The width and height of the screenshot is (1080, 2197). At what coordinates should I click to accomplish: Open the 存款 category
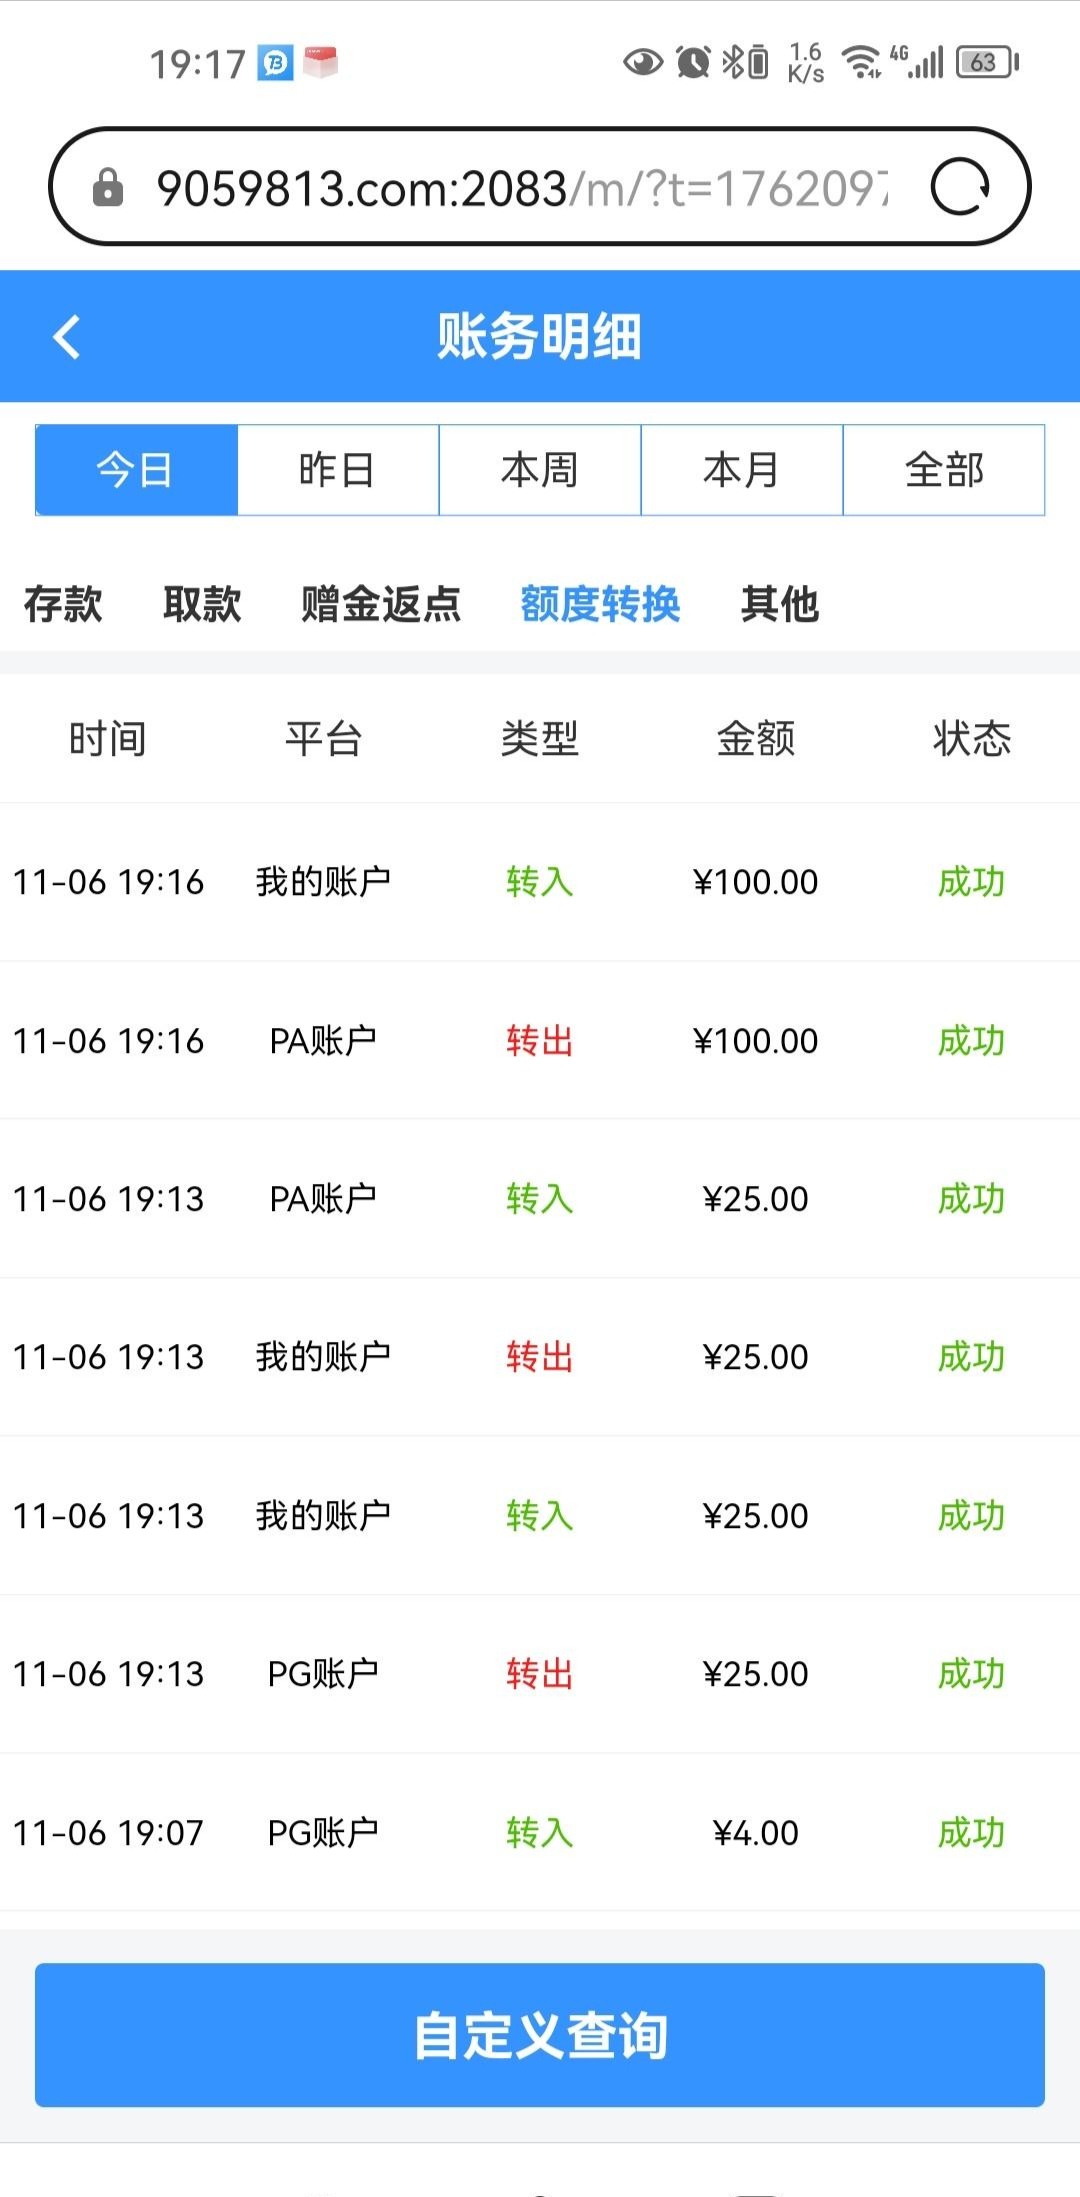tap(63, 605)
